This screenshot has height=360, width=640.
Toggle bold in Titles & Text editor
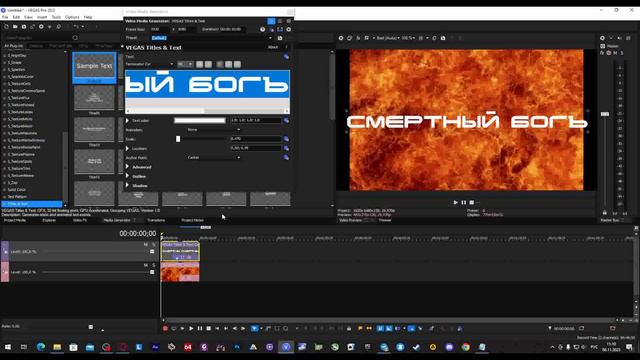point(200,64)
